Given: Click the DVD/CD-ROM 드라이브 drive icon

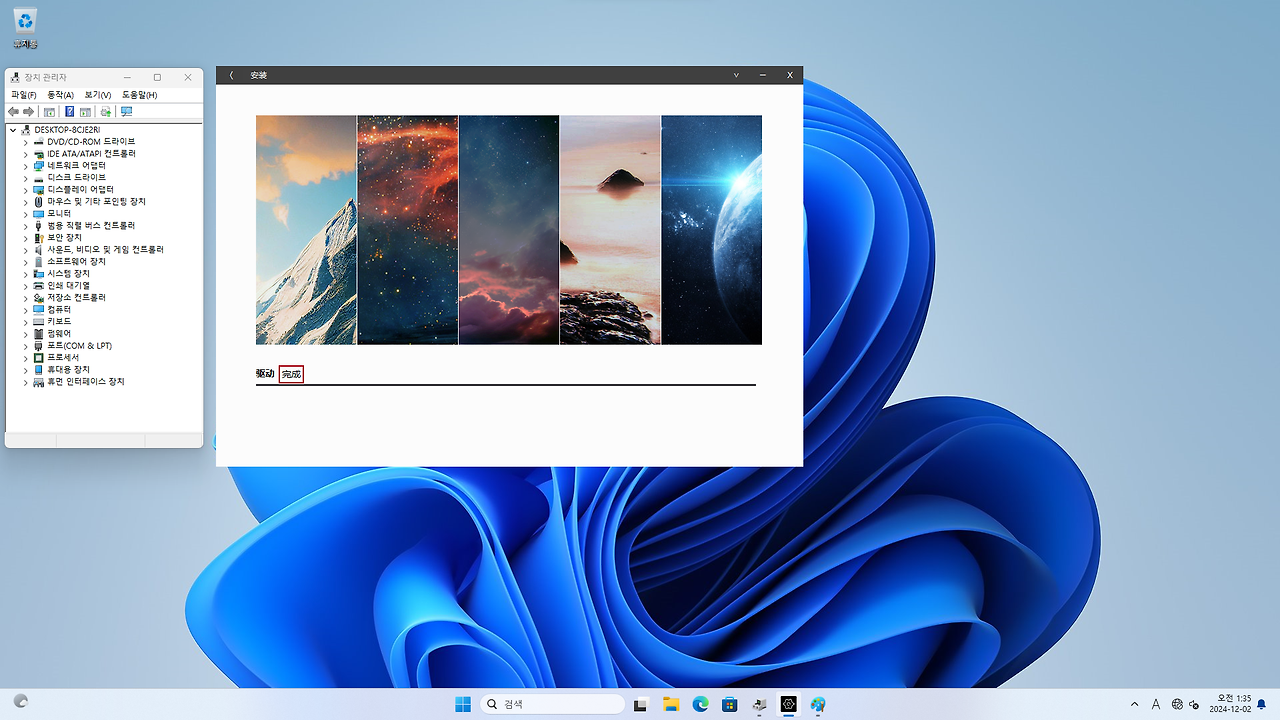Looking at the screenshot, I should [39, 142].
